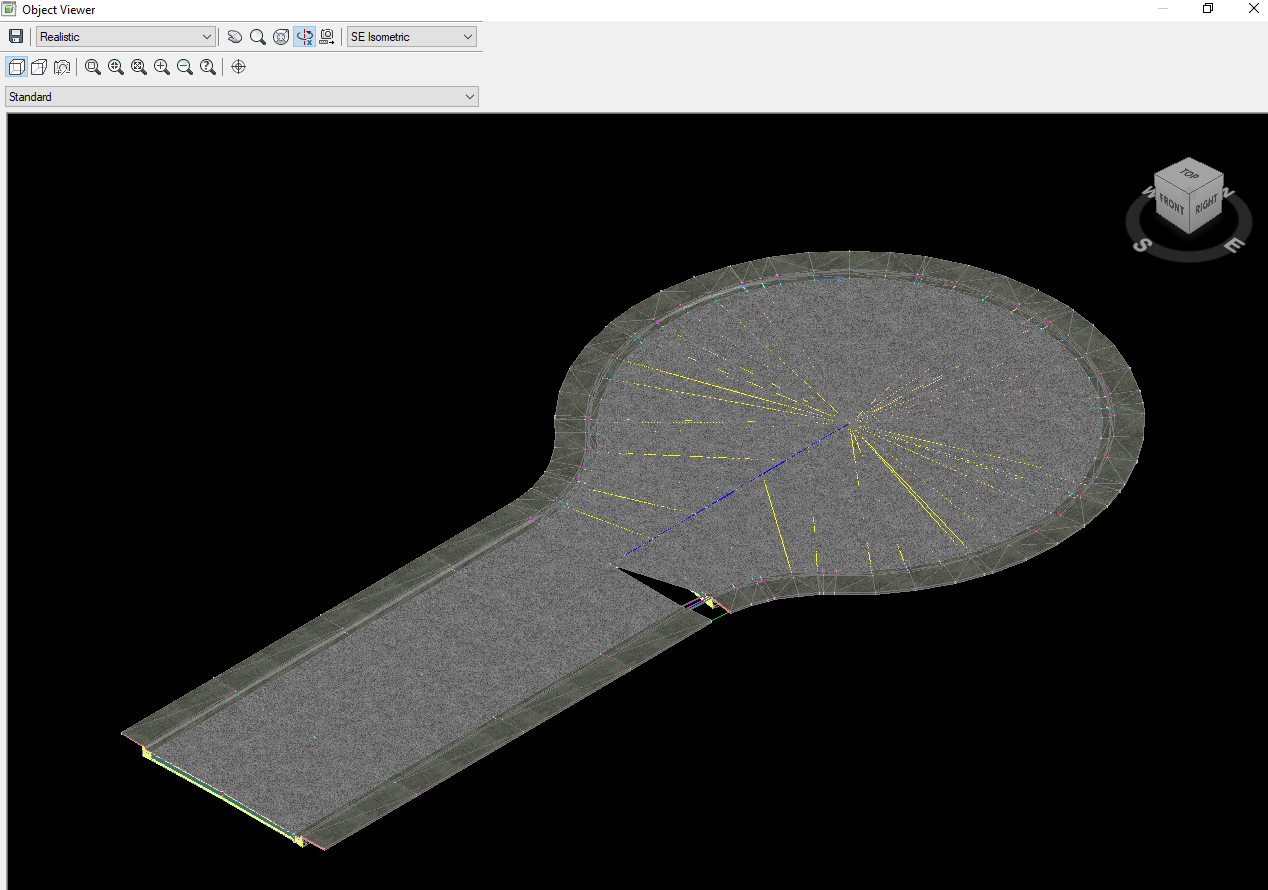
Task: Restore down the Object Viewer window
Action: point(1208,9)
